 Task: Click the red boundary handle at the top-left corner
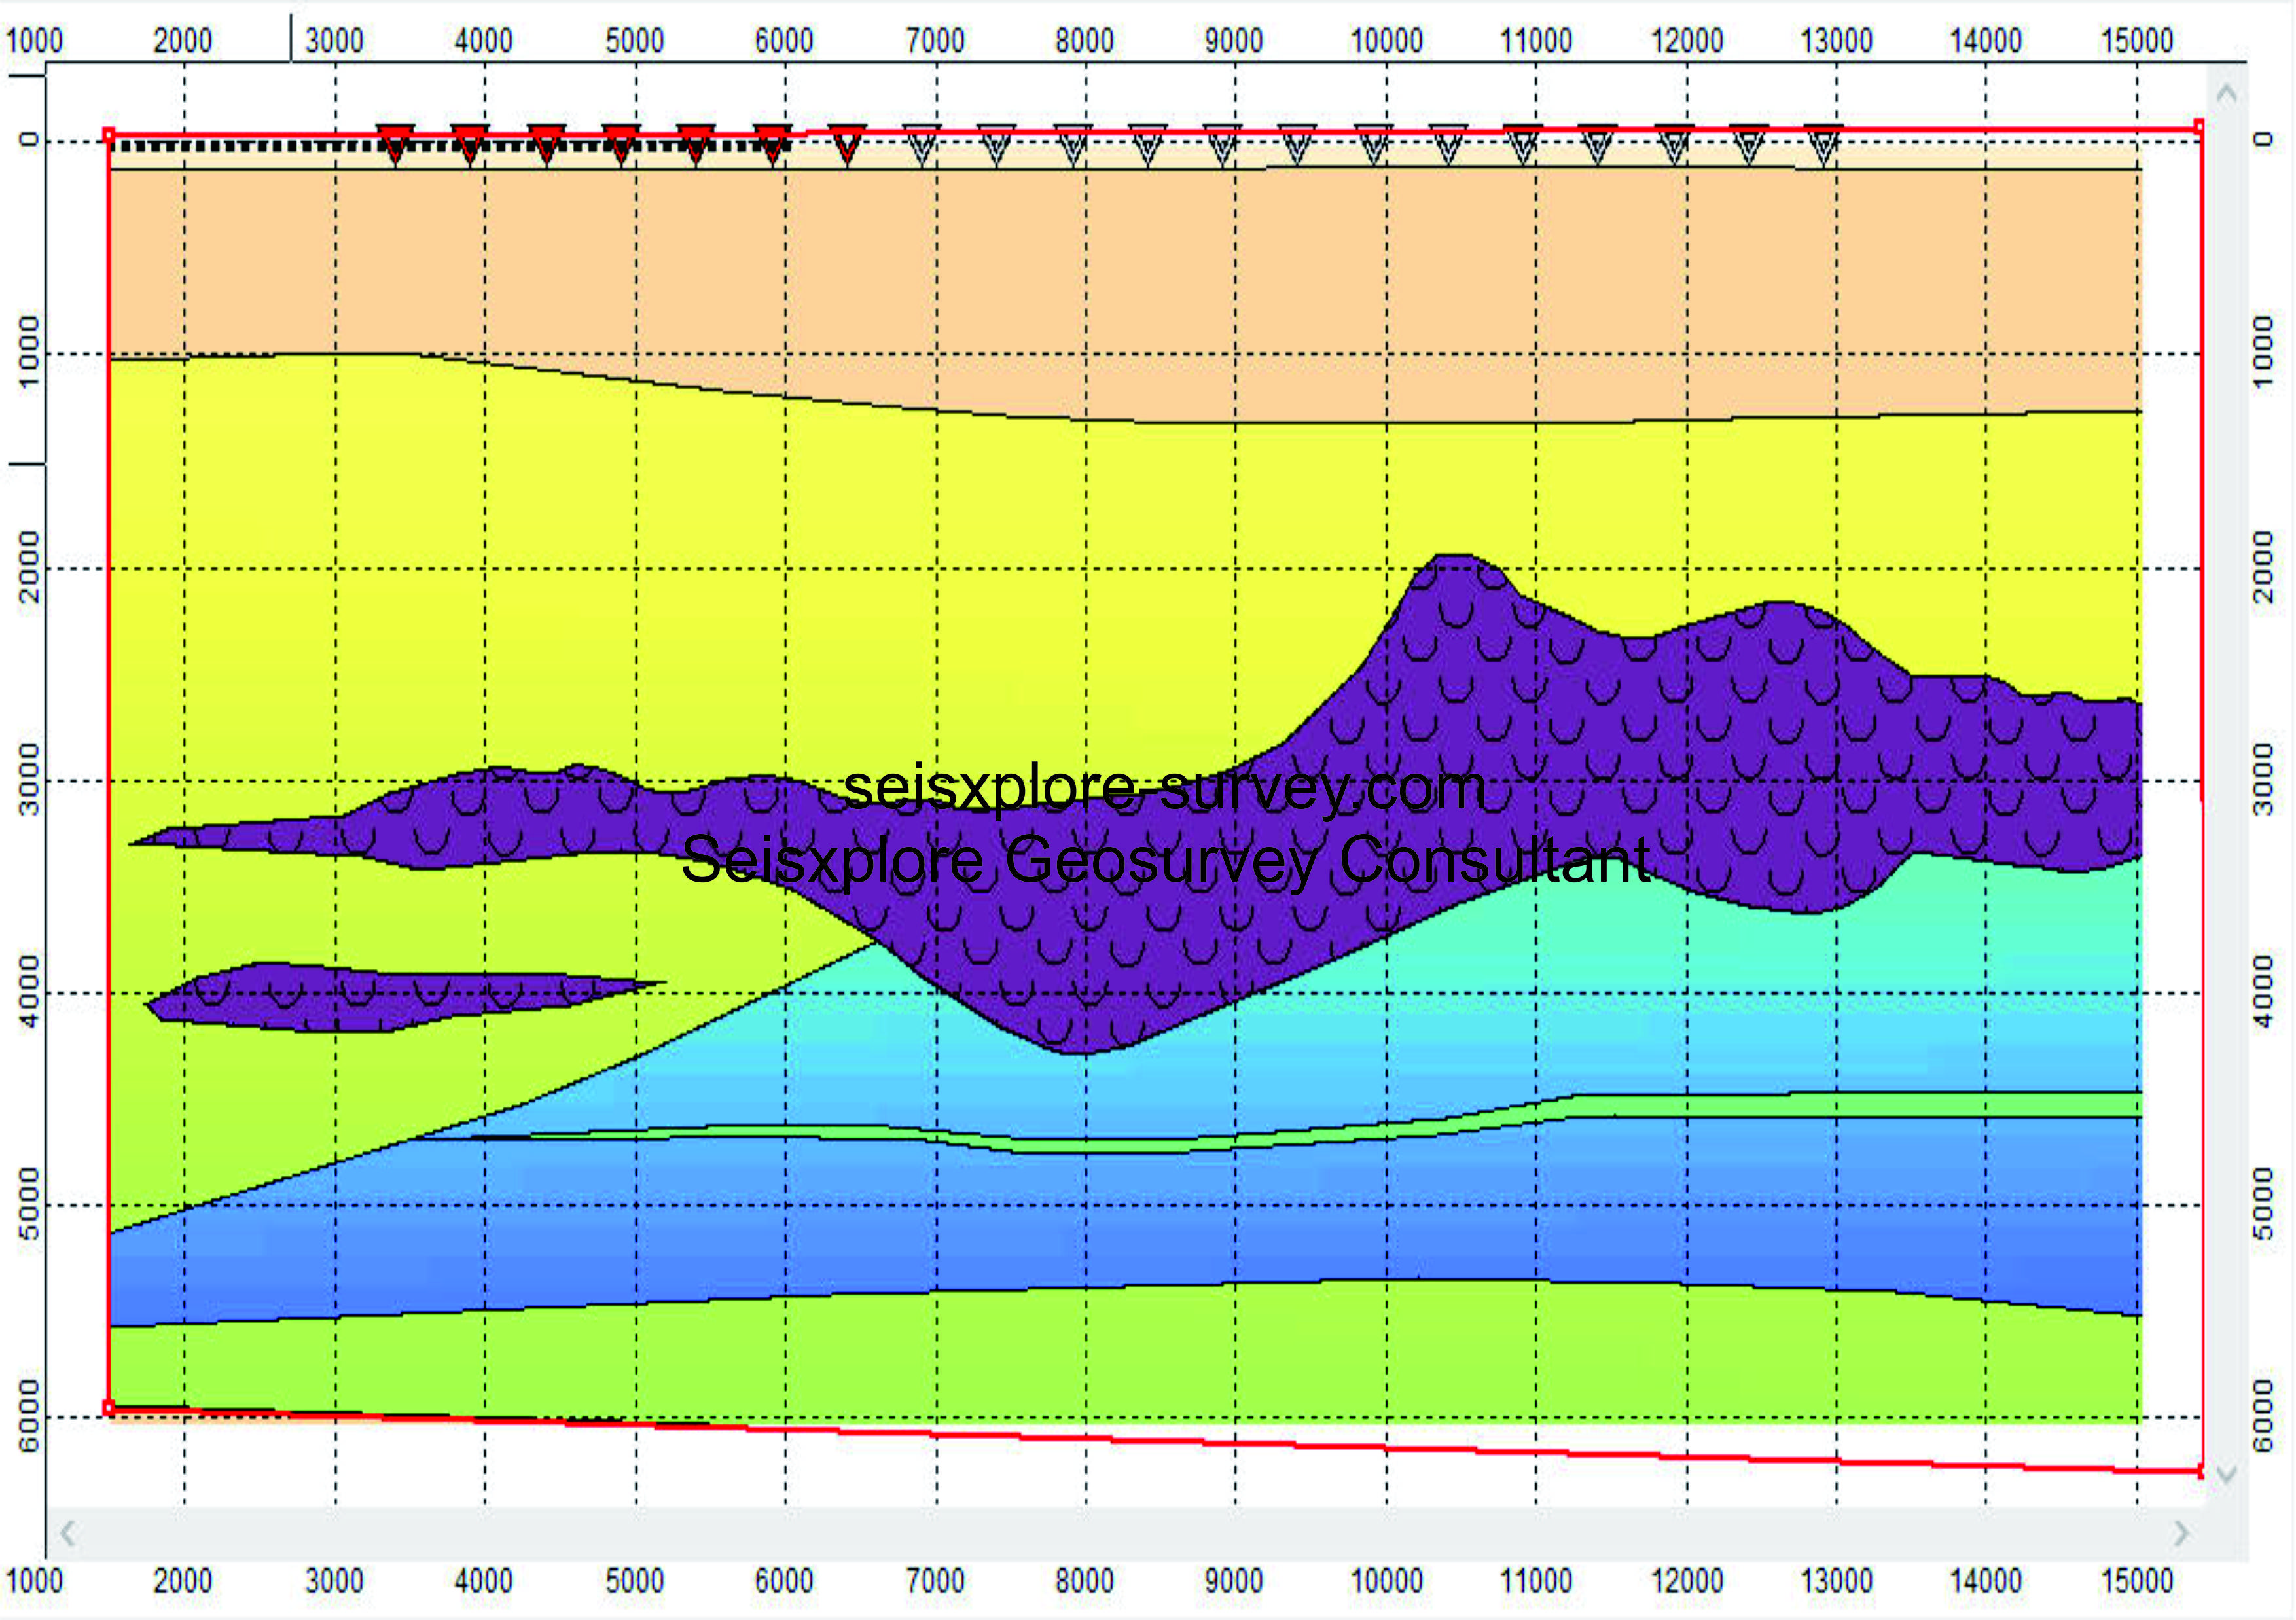tap(109, 135)
